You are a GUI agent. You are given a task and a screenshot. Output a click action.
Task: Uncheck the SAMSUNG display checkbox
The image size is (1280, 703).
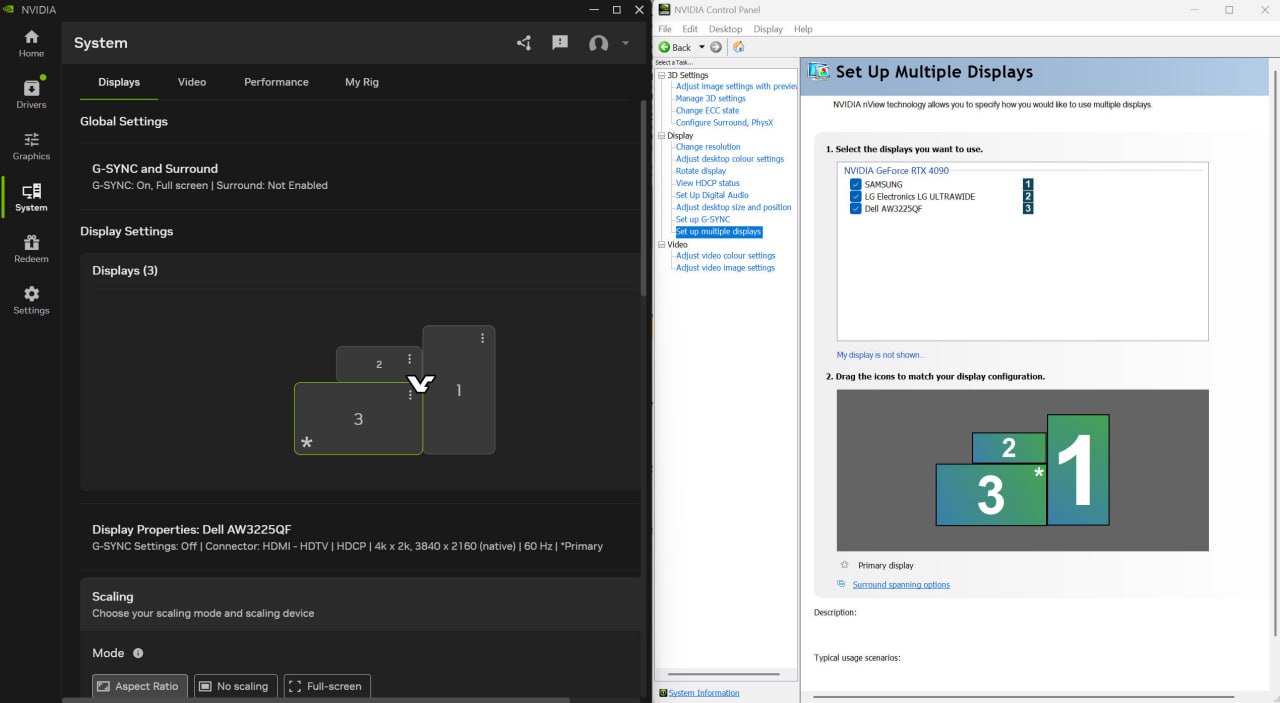click(x=855, y=184)
